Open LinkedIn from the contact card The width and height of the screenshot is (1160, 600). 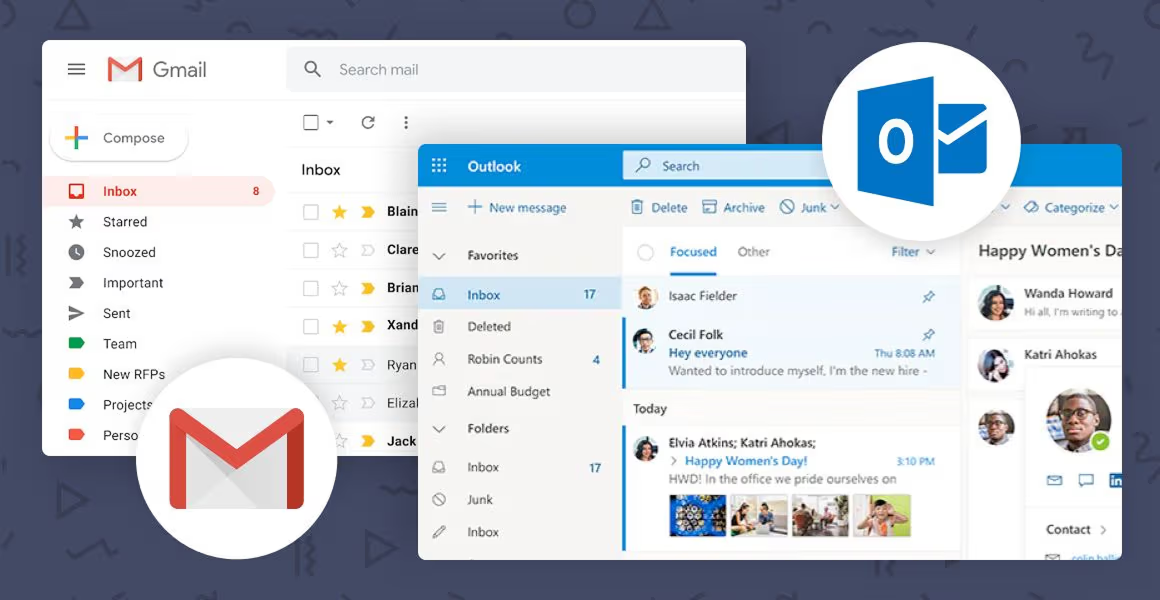click(x=1114, y=480)
